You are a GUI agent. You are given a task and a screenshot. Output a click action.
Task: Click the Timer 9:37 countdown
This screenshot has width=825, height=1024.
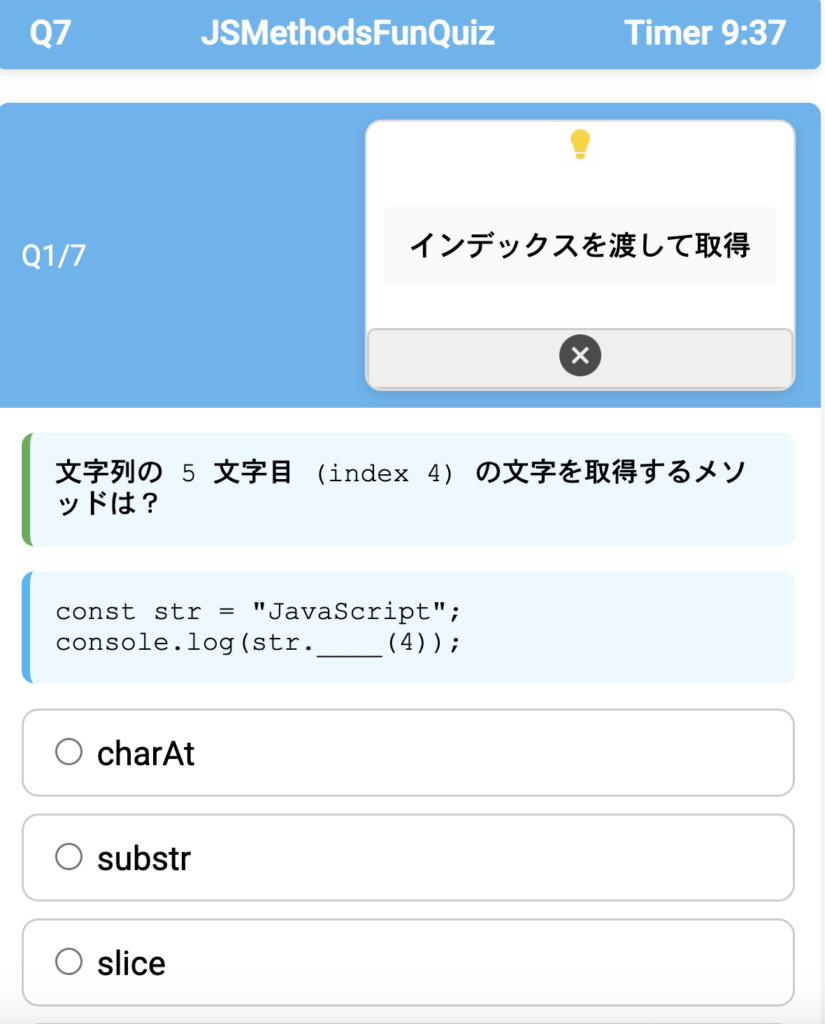705,33
